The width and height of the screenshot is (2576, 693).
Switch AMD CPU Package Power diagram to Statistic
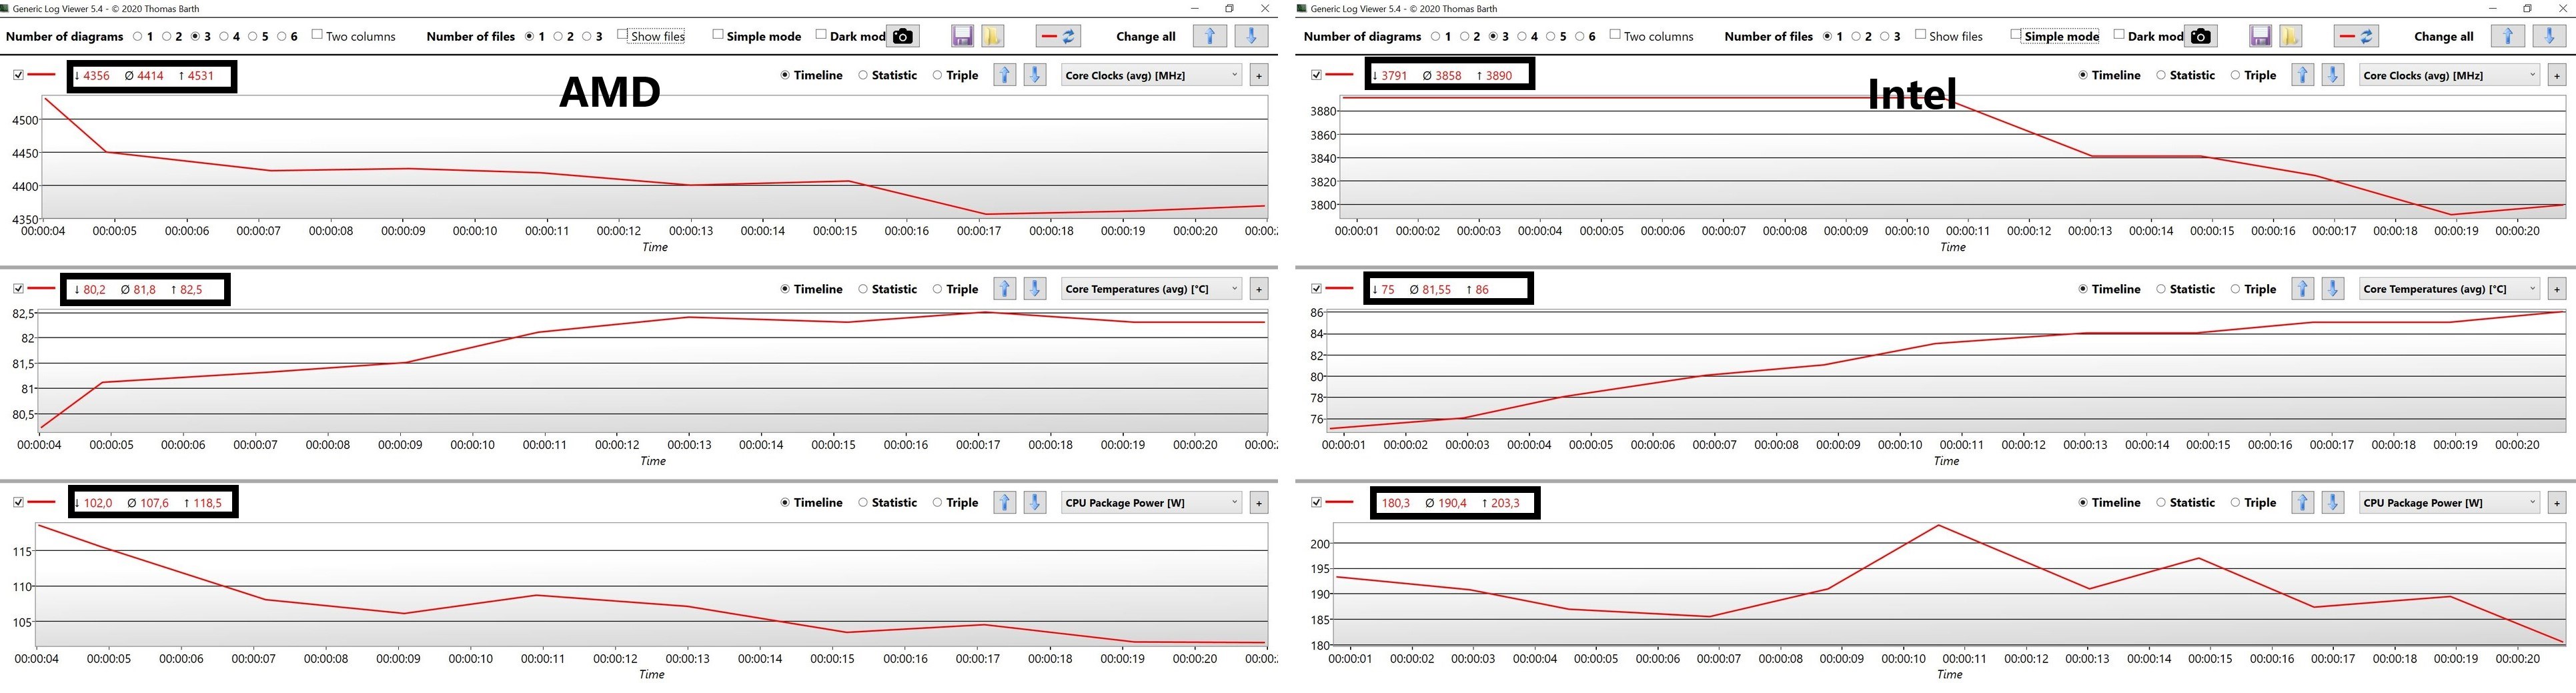863,502
